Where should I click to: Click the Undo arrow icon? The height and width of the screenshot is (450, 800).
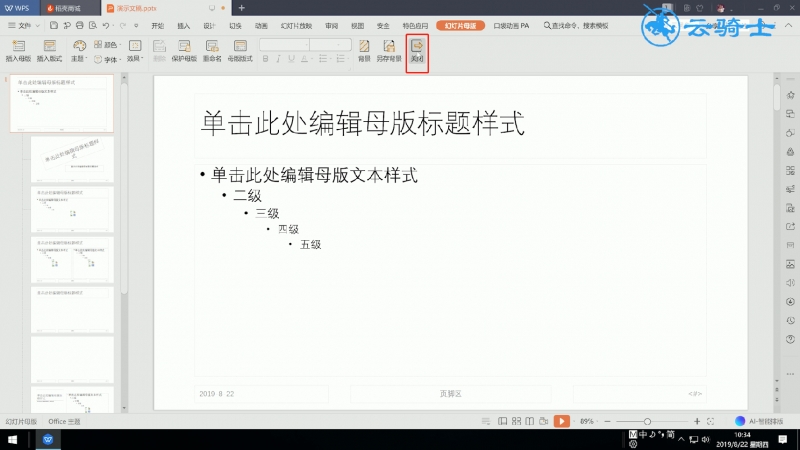coord(106,26)
